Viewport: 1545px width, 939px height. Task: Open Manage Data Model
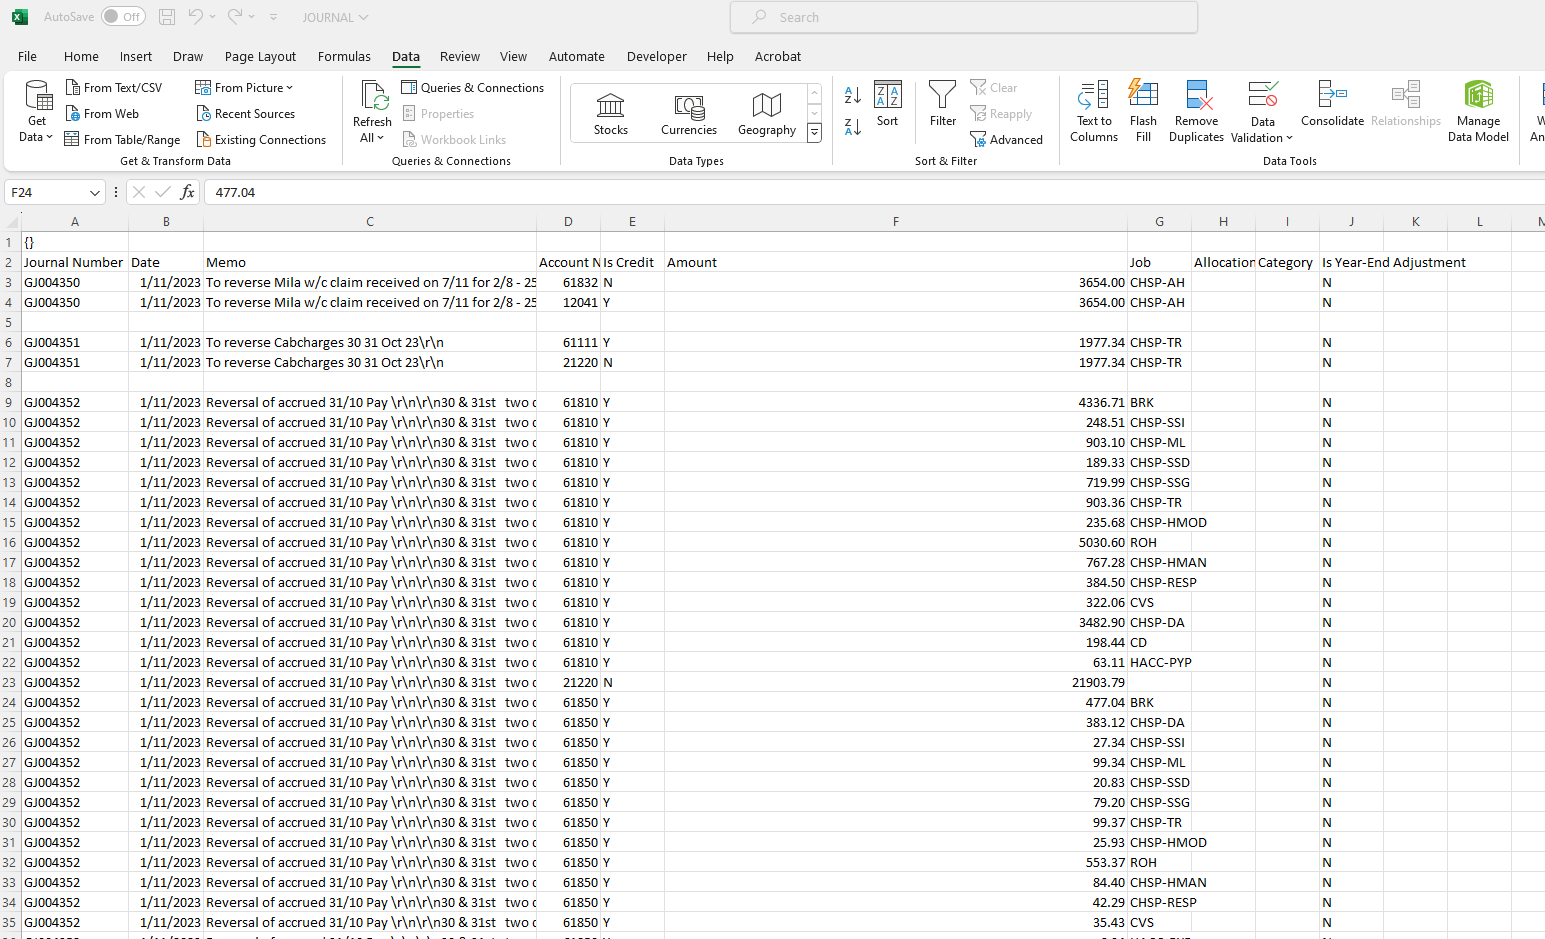(1478, 112)
